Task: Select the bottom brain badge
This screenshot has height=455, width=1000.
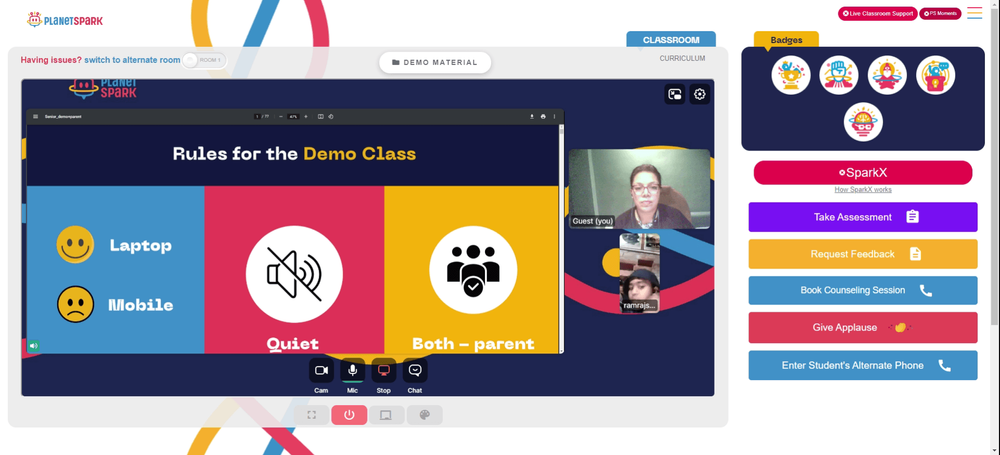Action: click(863, 122)
